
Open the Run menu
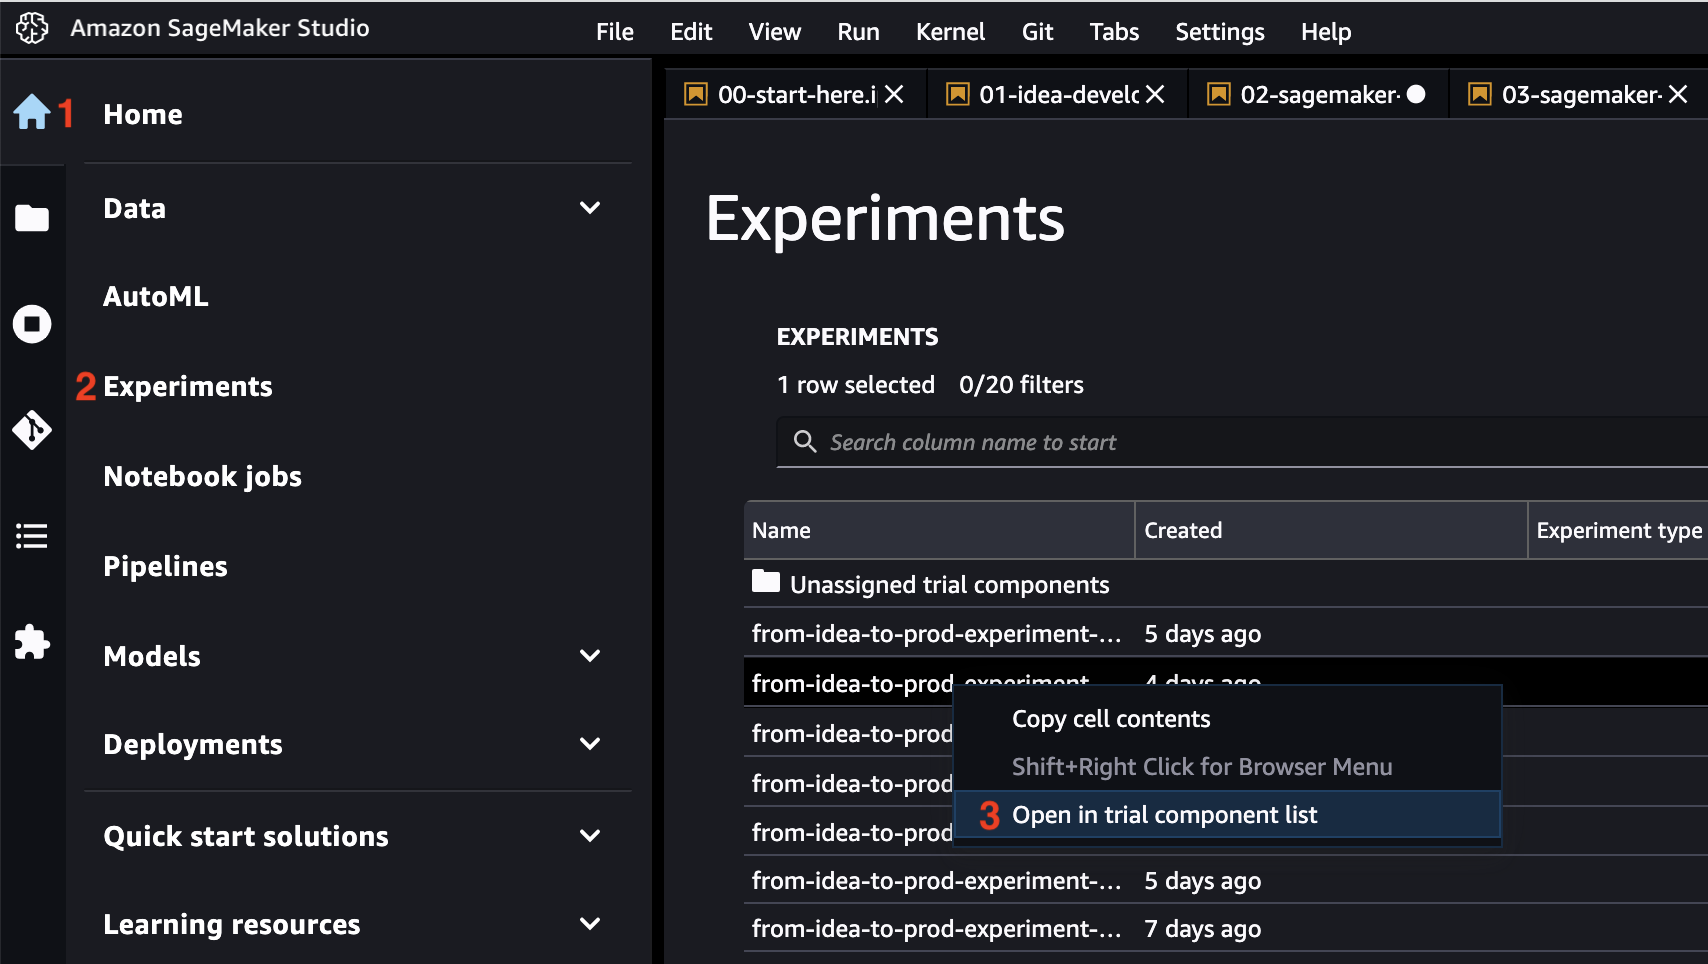point(859,32)
